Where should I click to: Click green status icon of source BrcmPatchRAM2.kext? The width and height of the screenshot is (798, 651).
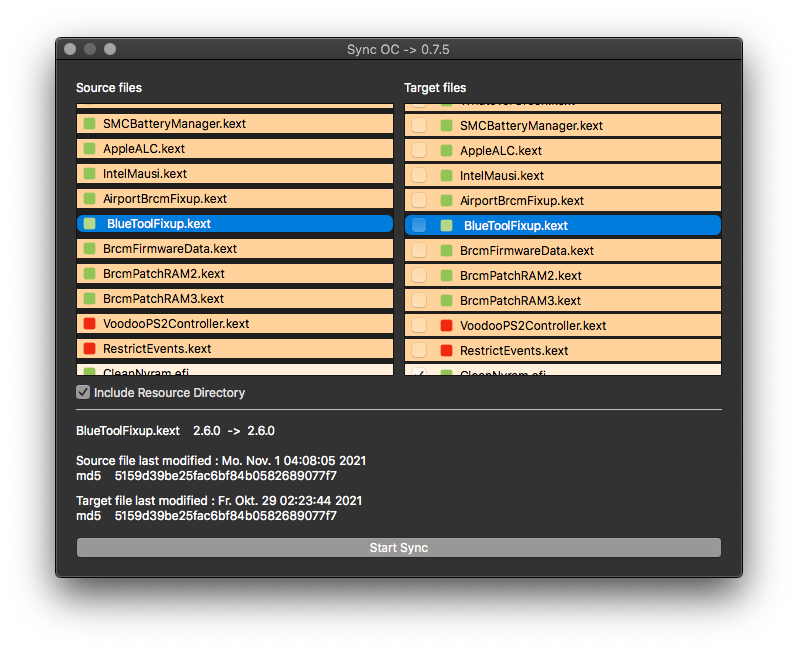tap(90, 273)
